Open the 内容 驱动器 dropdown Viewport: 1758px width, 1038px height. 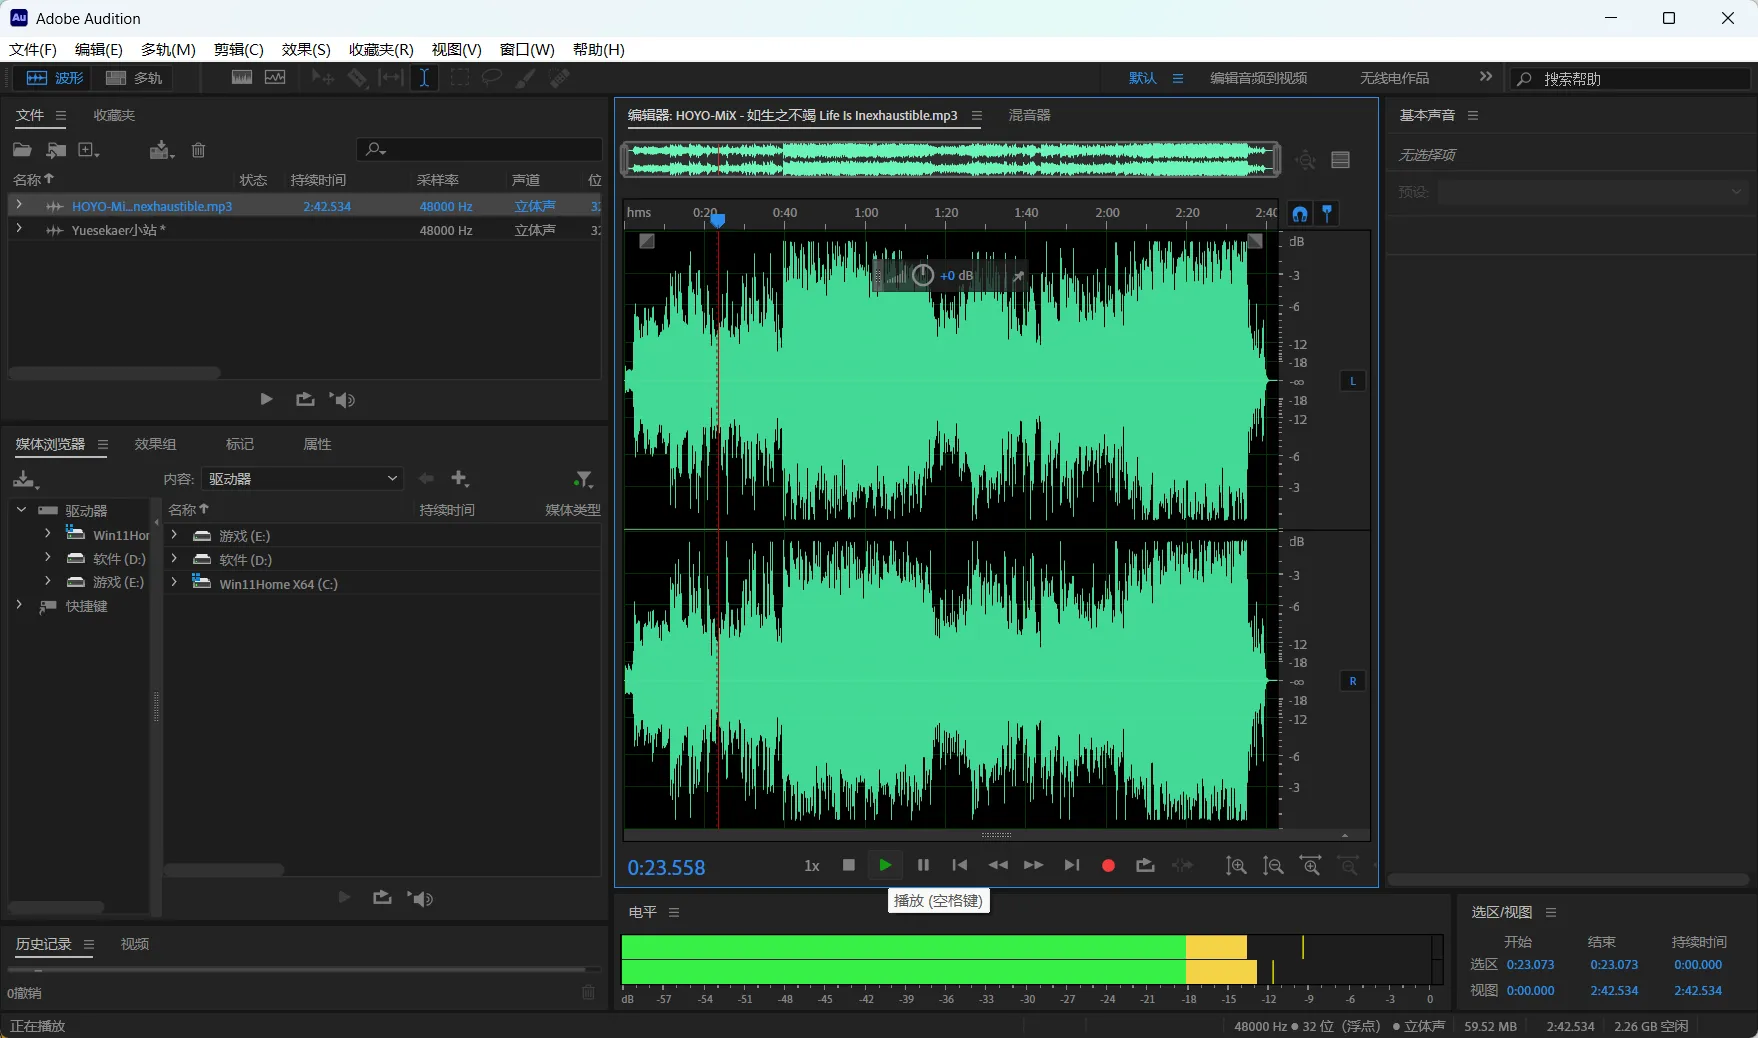click(302, 479)
